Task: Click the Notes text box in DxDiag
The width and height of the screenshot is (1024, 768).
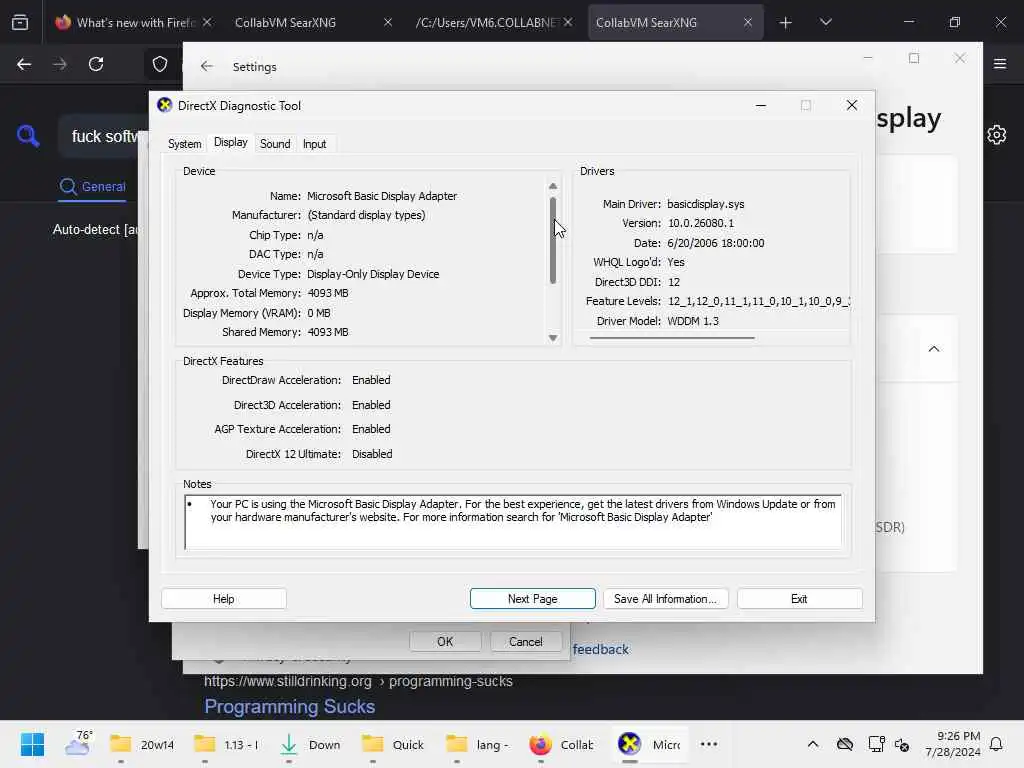Action: (x=513, y=522)
